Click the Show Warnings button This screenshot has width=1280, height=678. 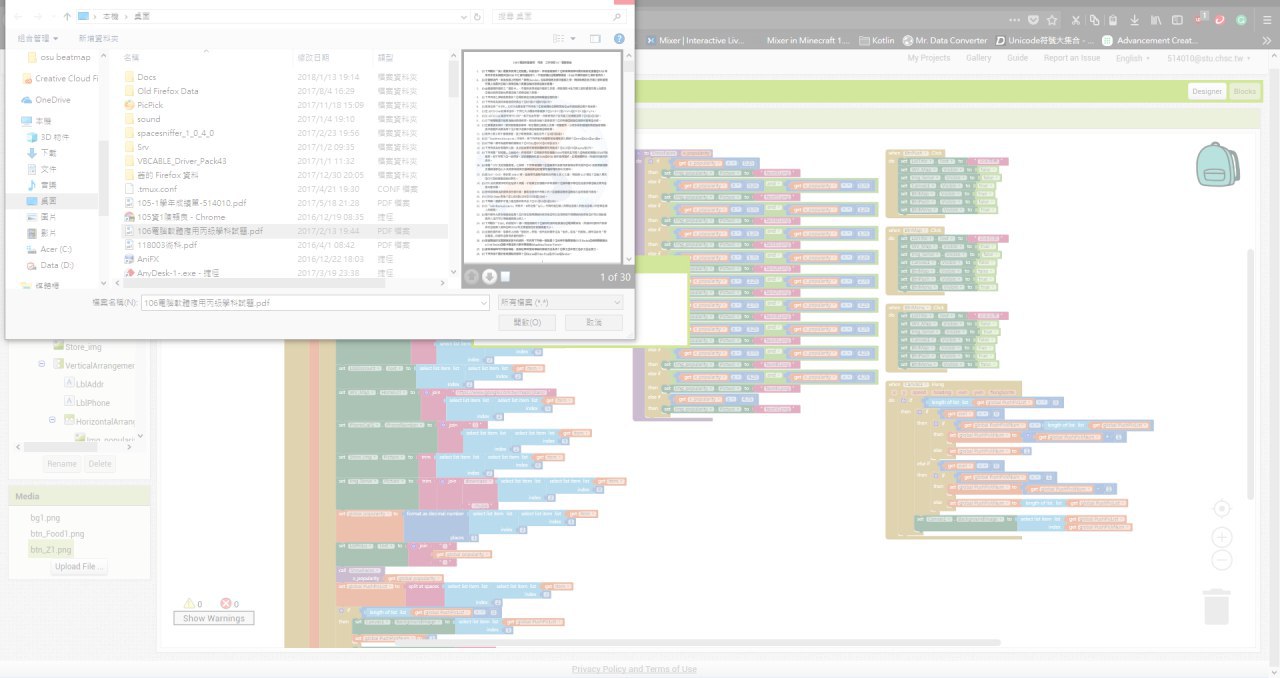(213, 618)
